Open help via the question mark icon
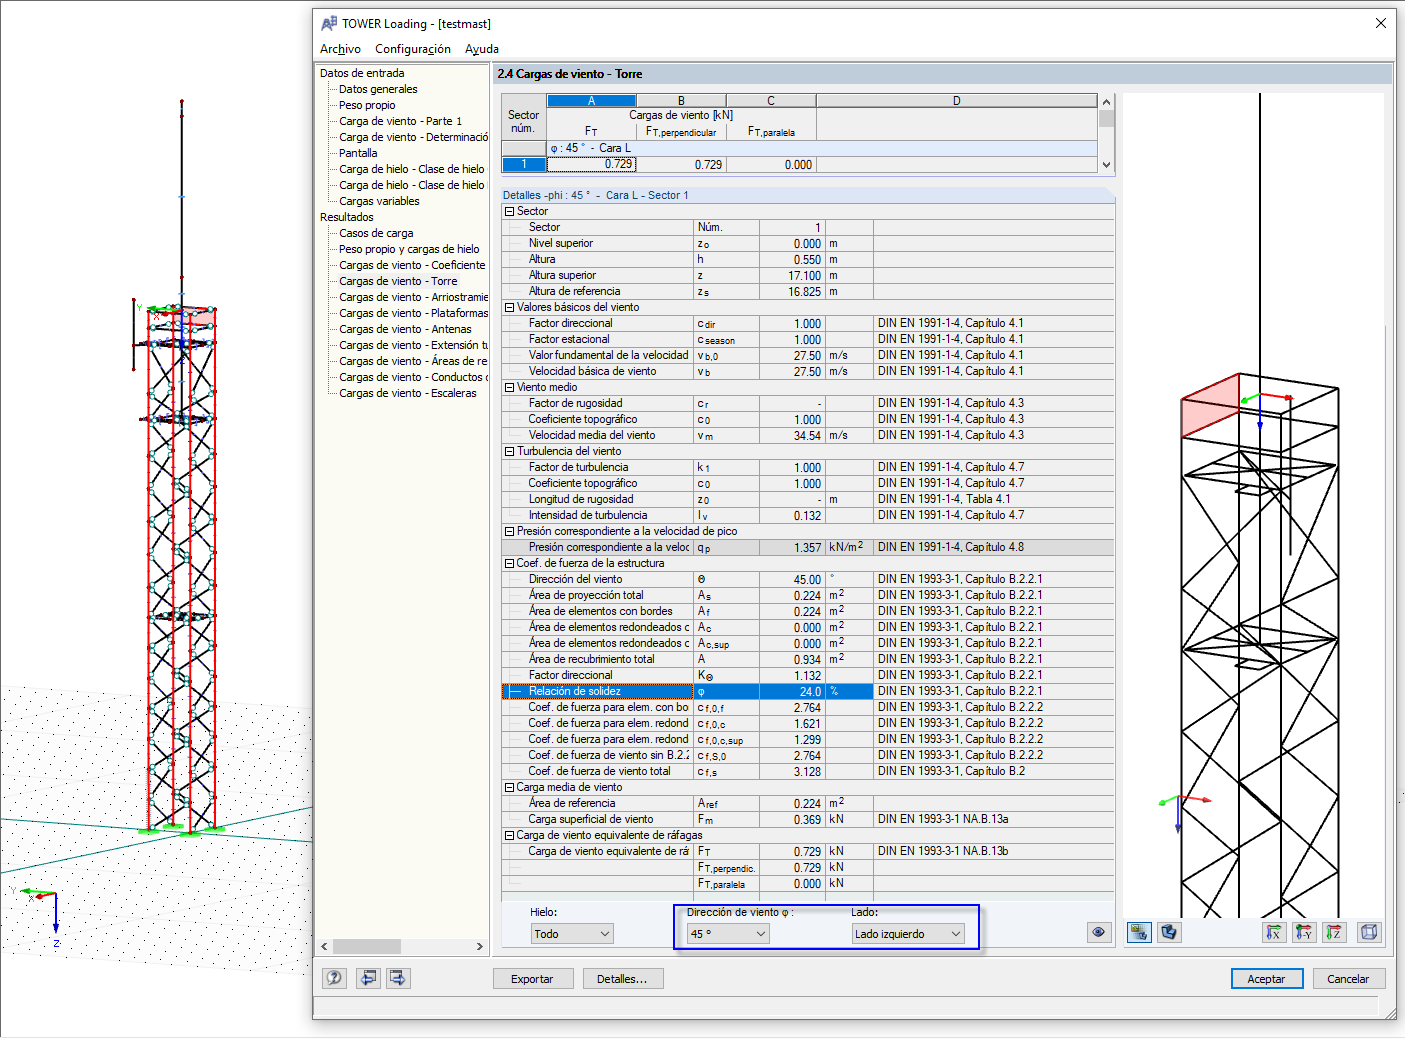Image resolution: width=1405 pixels, height=1039 pixels. pyautogui.click(x=334, y=978)
